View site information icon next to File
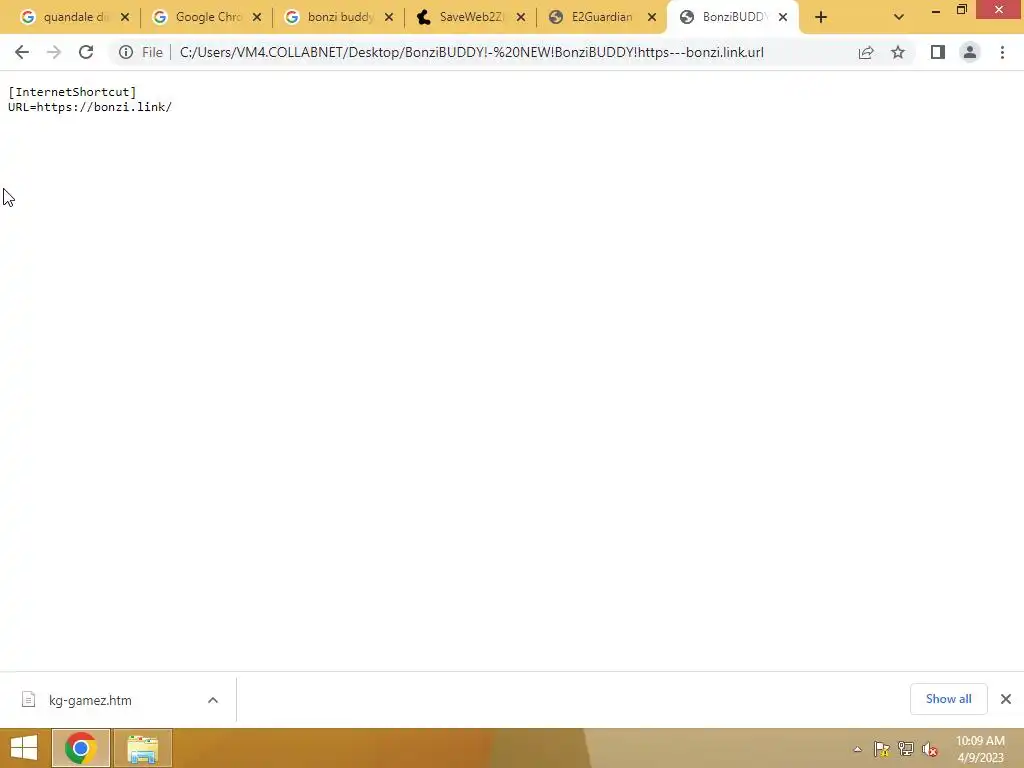 point(125,52)
